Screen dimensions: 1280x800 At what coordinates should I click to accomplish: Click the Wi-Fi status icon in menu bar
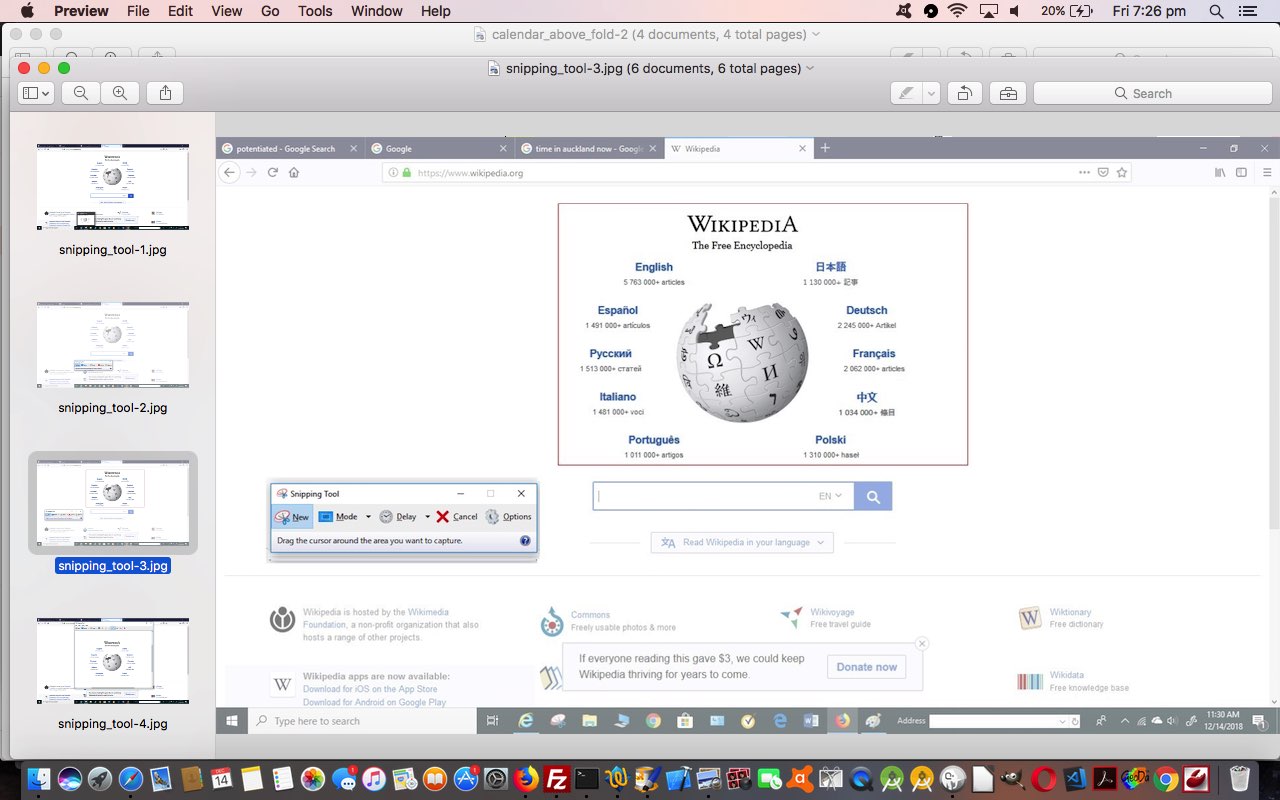pos(958,11)
